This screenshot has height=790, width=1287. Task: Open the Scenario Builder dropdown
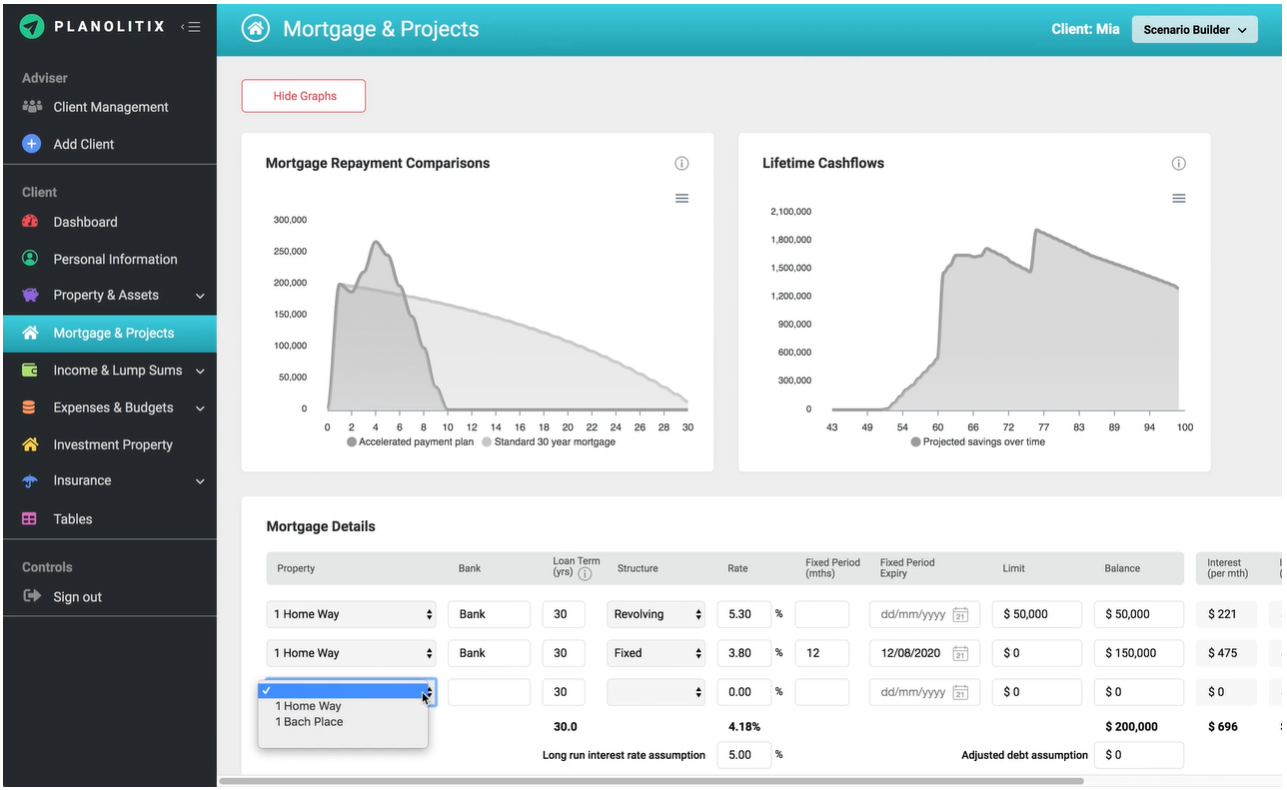pos(1194,30)
